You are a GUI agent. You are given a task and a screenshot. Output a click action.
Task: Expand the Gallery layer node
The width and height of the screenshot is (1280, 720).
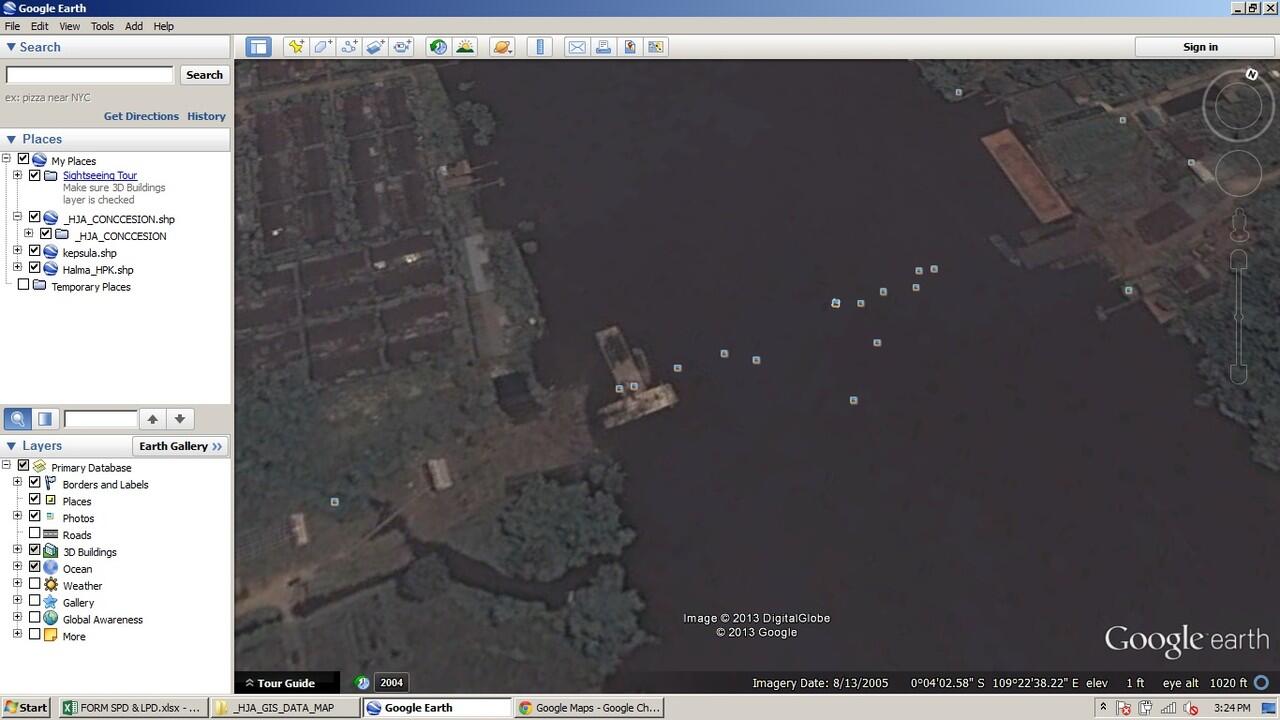[x=17, y=601]
